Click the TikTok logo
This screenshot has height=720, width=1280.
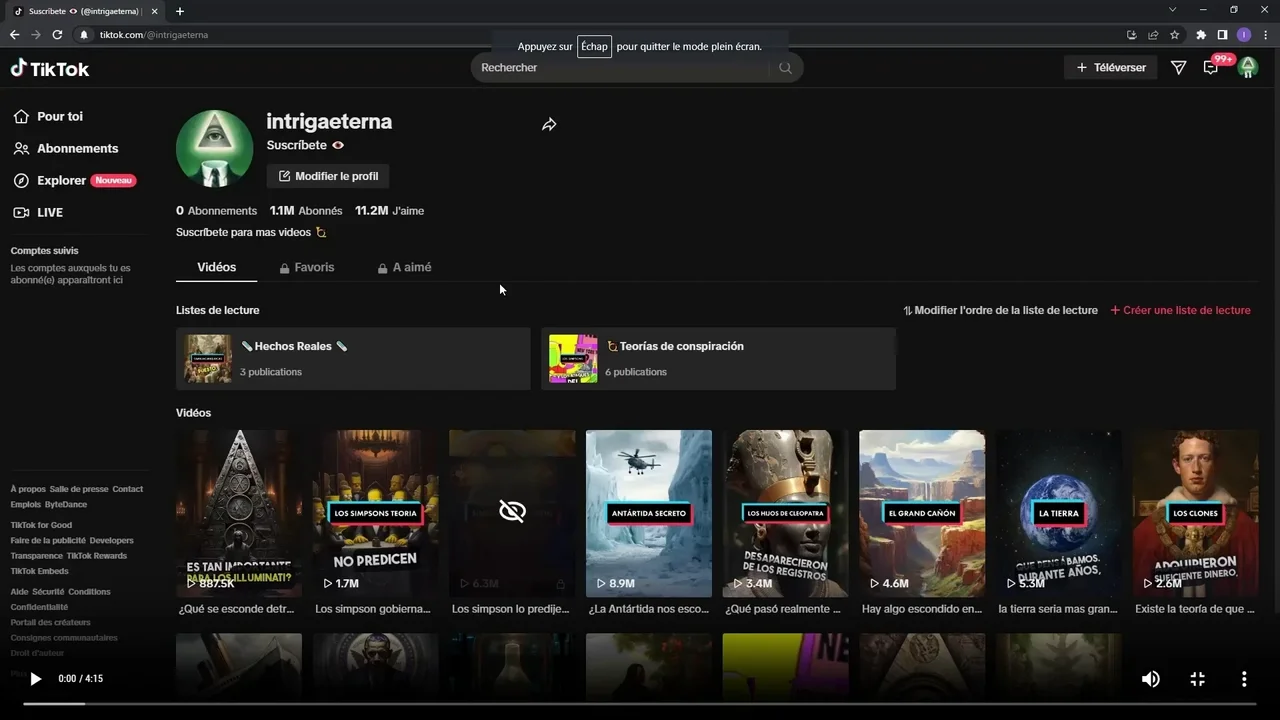50,68
